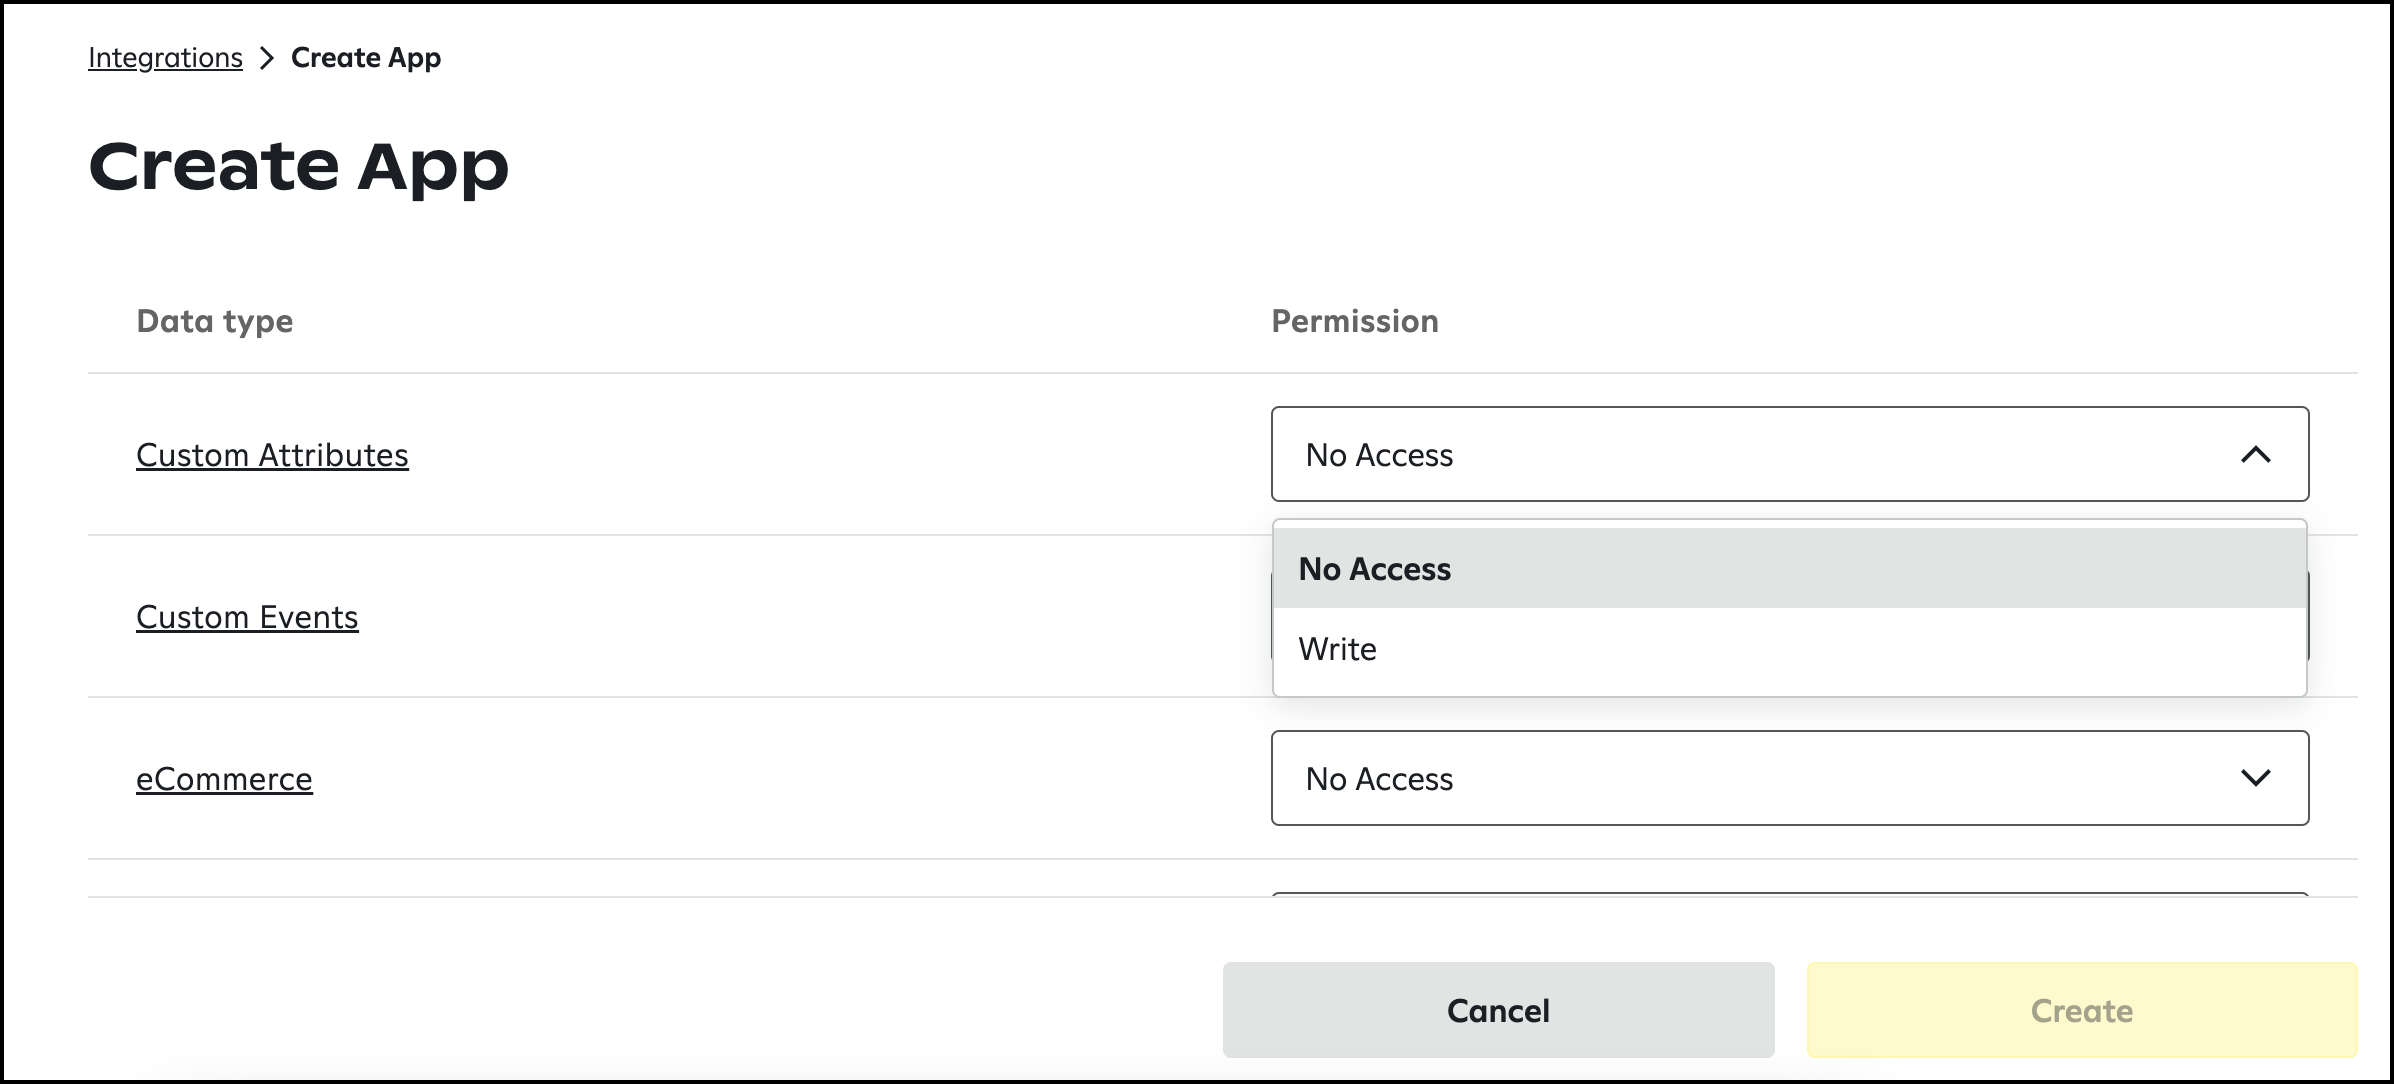The image size is (2394, 1084).
Task: Open the Custom Attributes data type link
Action: pos(272,455)
